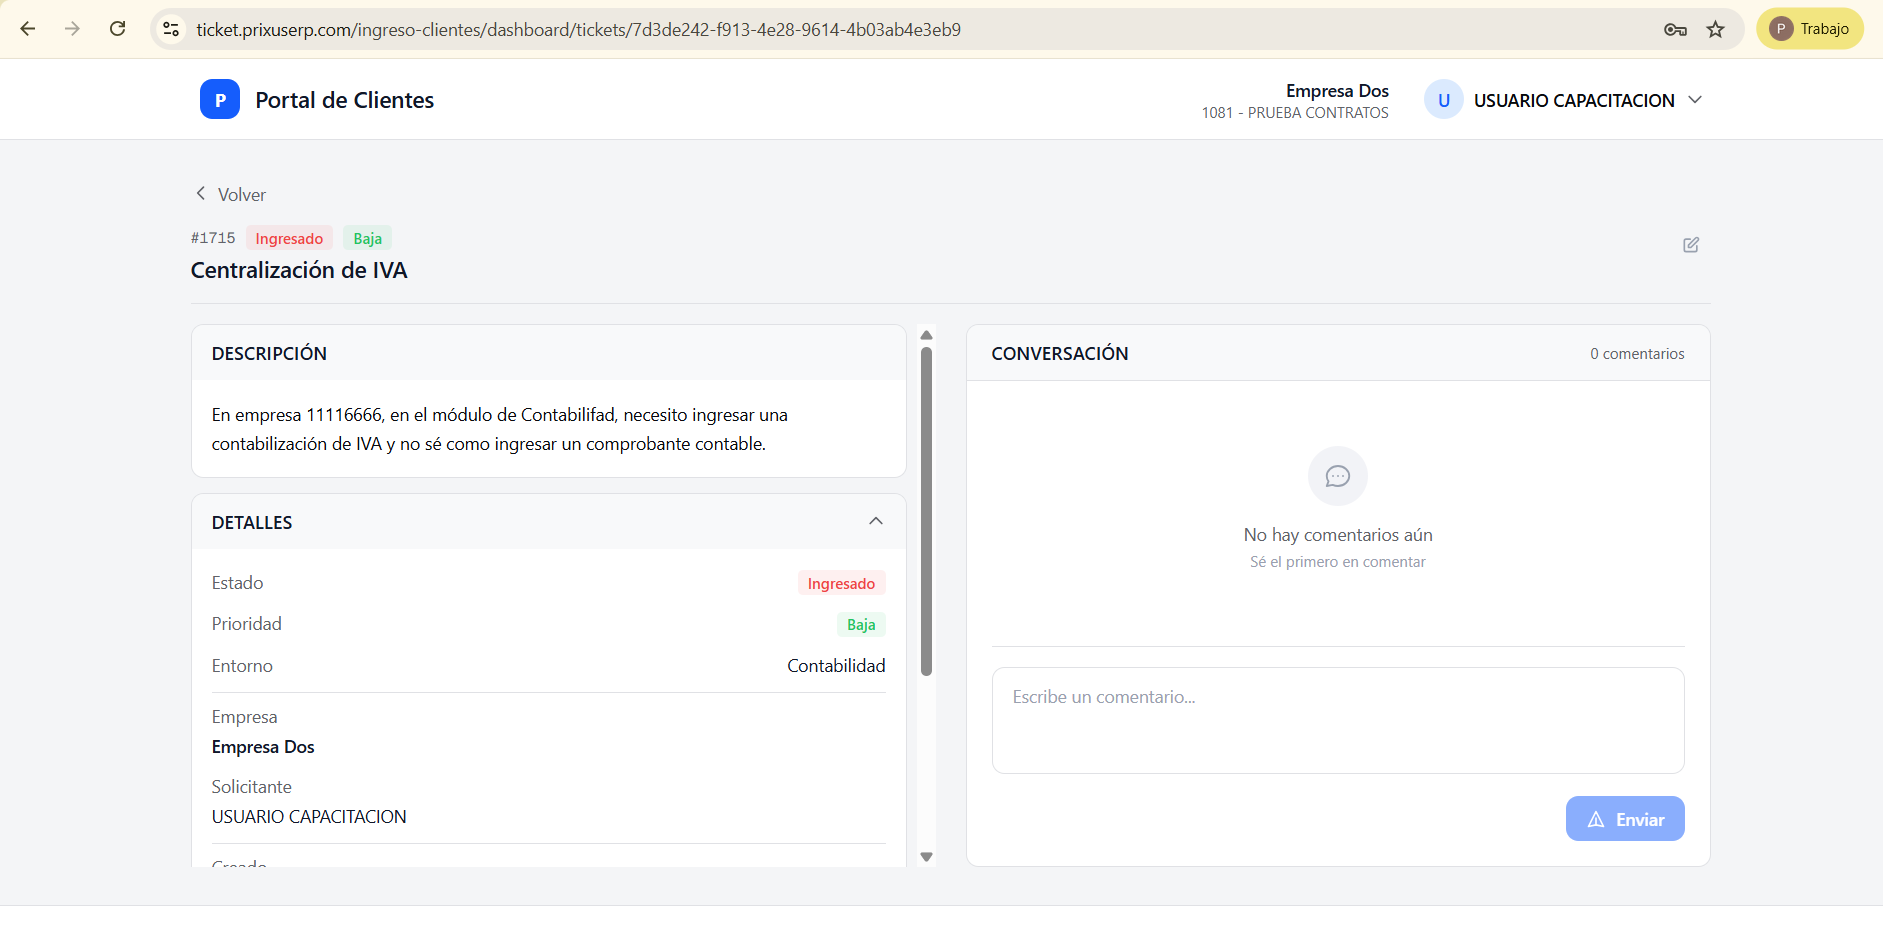1883x932 pixels.
Task: Click the blue P portal logo
Action: point(220,99)
